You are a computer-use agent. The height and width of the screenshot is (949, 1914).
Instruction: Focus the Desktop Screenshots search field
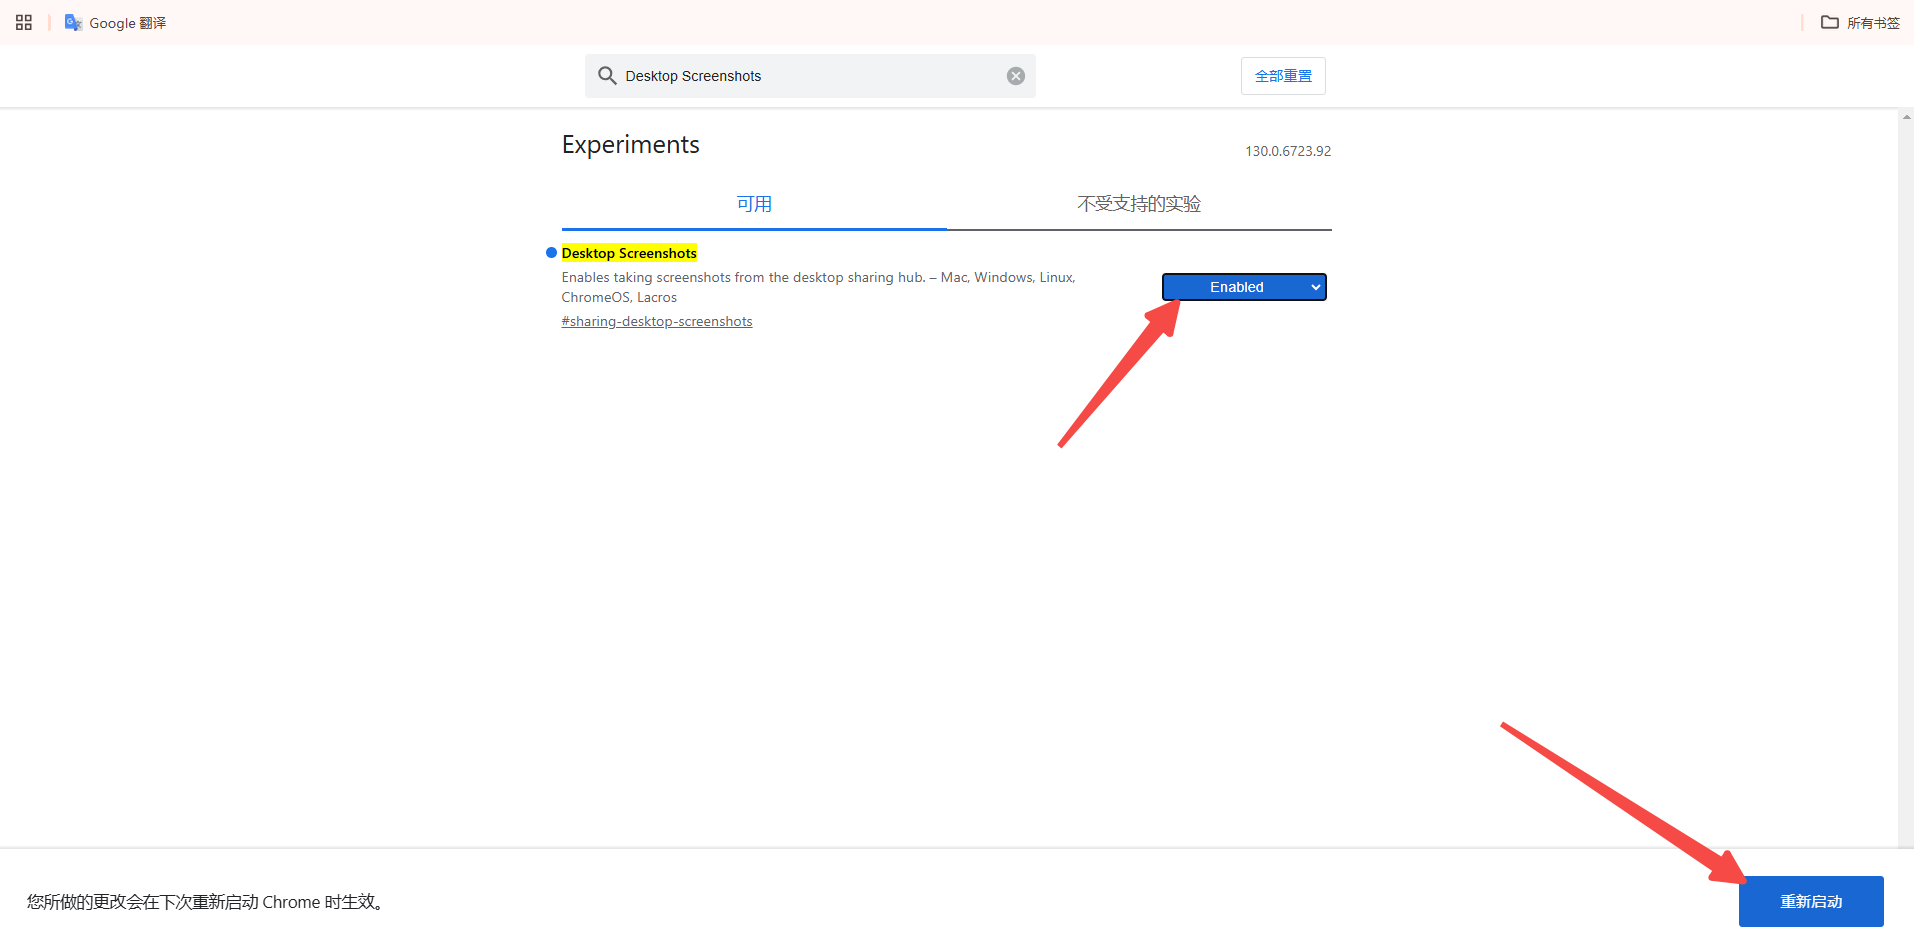click(x=810, y=76)
